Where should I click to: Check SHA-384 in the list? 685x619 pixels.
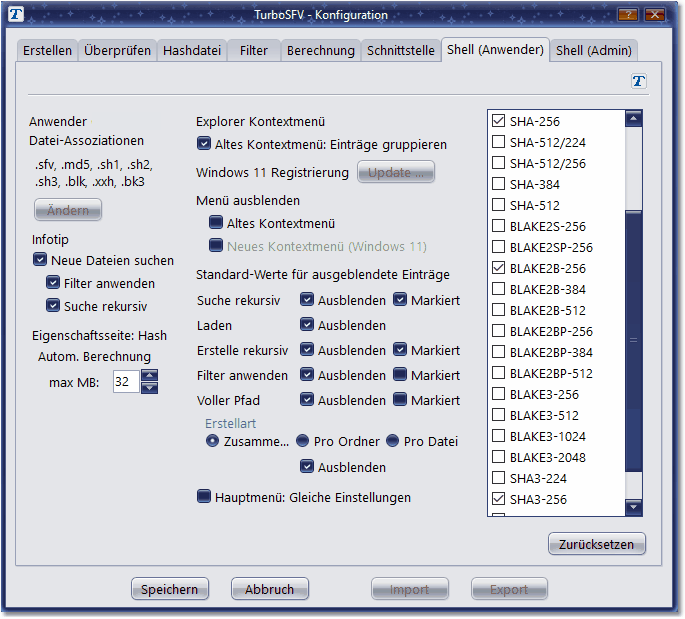tap(498, 183)
